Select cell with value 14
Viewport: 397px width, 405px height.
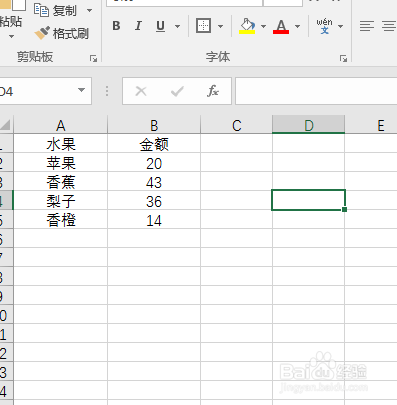(154, 220)
